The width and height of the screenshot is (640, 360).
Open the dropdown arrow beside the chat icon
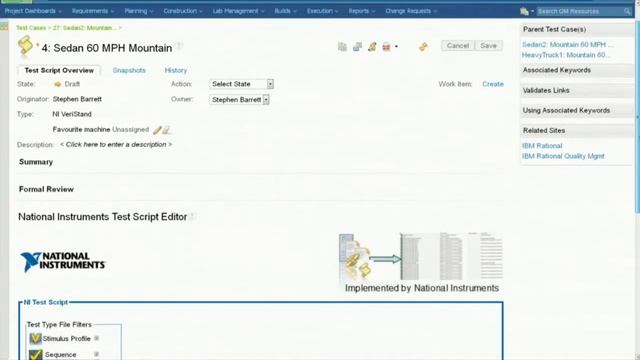coord(532,11)
